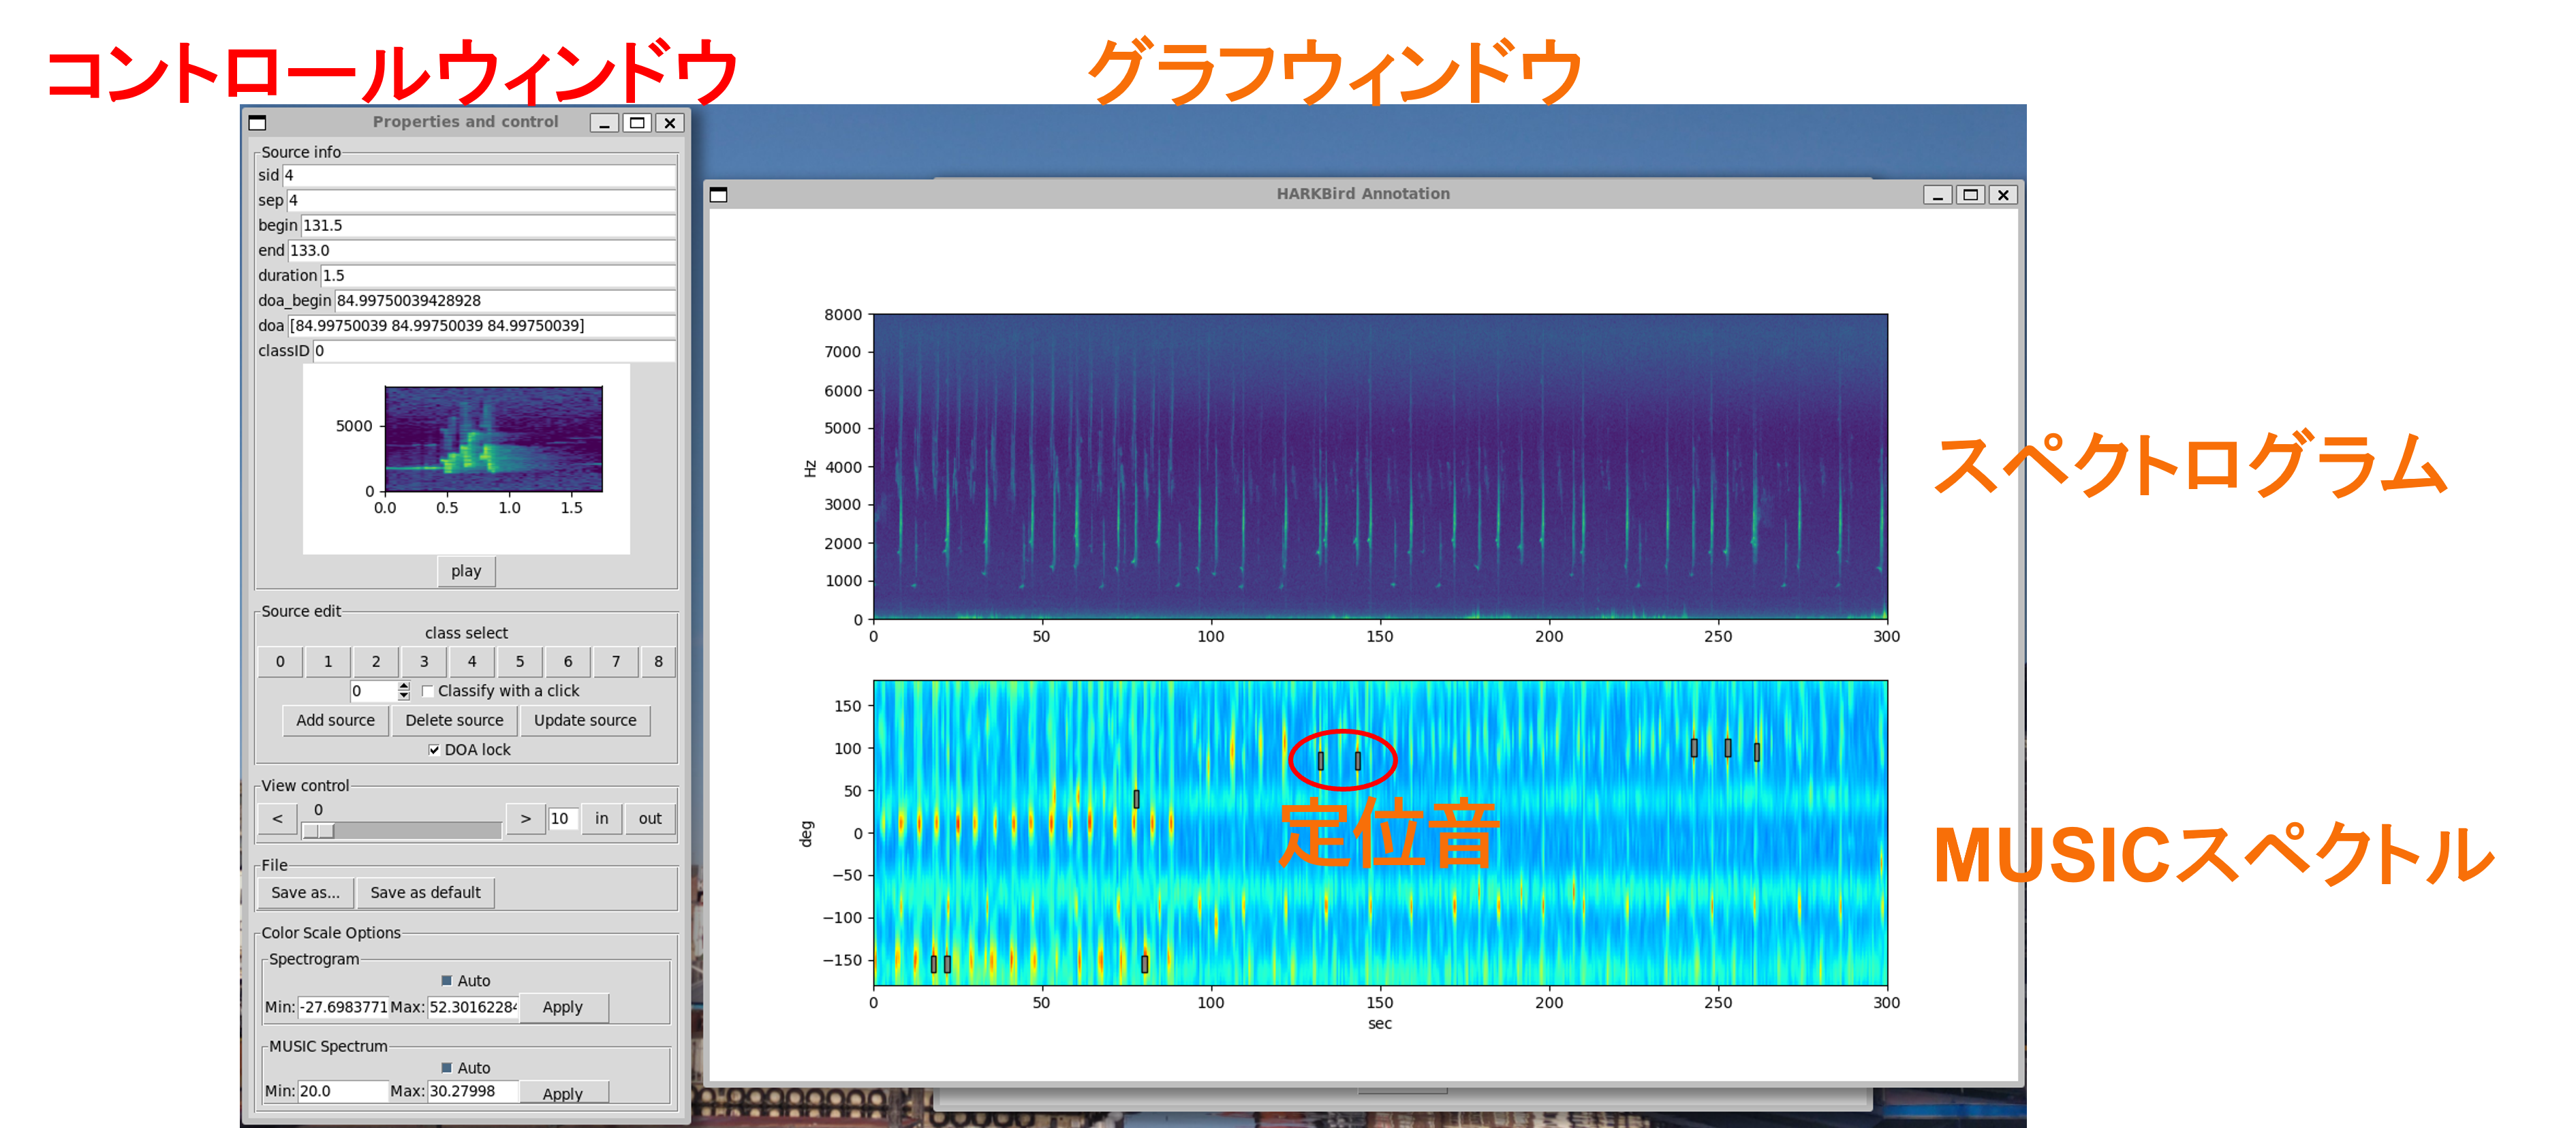Click the end field showing 133.0
The width and height of the screenshot is (2576, 1128).
[x=482, y=251]
